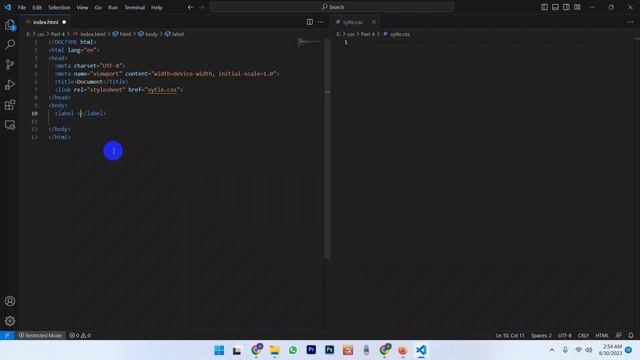Open the Run menu
Image resolution: width=640 pixels, height=360 pixels.
[x=113, y=7]
